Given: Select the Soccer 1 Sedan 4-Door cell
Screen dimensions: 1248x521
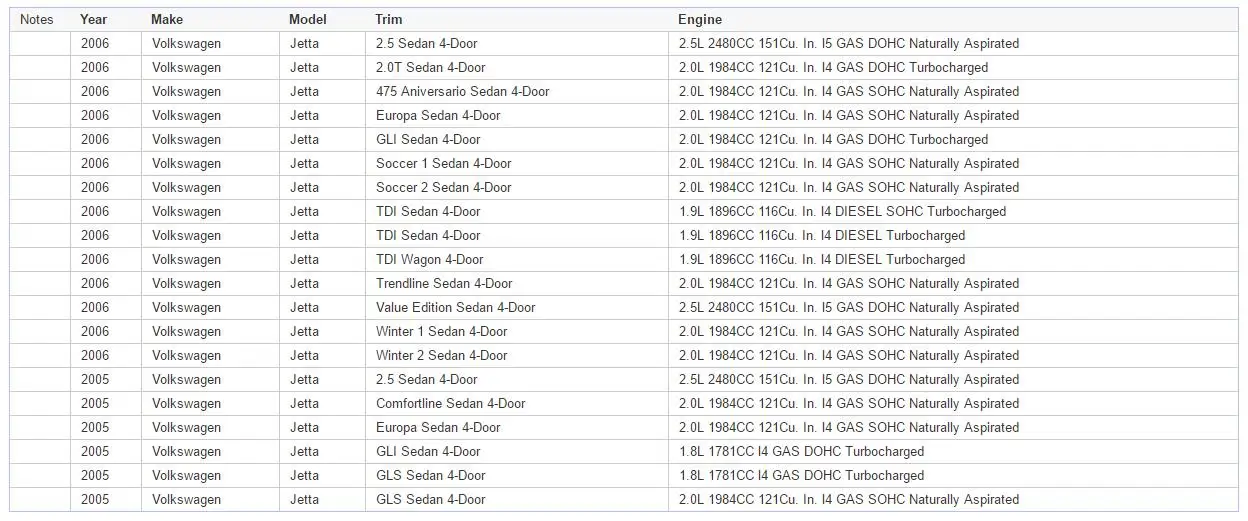Looking at the screenshot, I should click(x=517, y=164).
